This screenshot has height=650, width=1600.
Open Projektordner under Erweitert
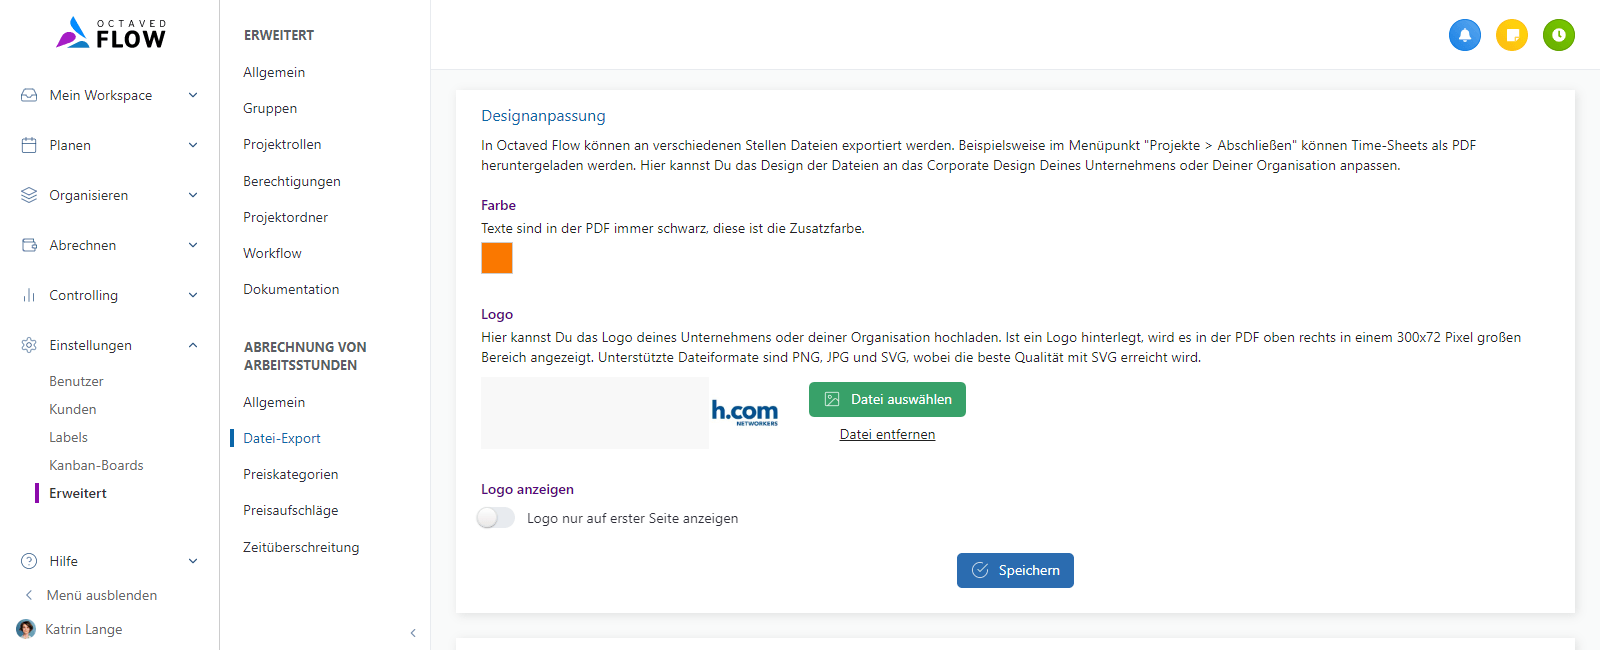[285, 217]
